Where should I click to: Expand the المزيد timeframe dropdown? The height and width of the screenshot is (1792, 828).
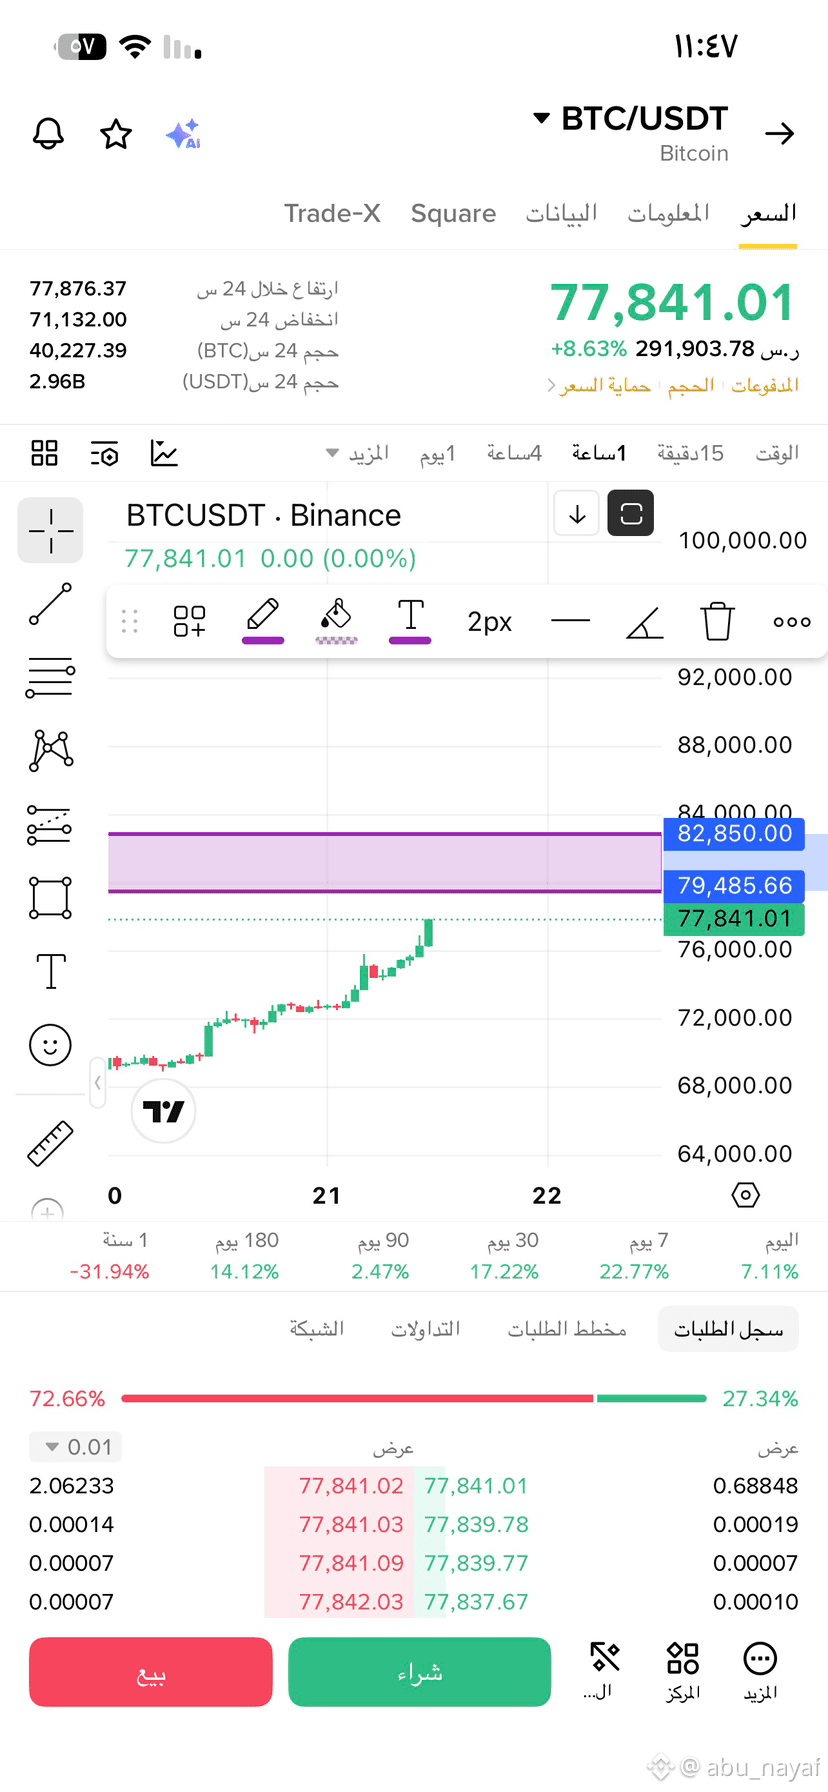[x=358, y=454]
